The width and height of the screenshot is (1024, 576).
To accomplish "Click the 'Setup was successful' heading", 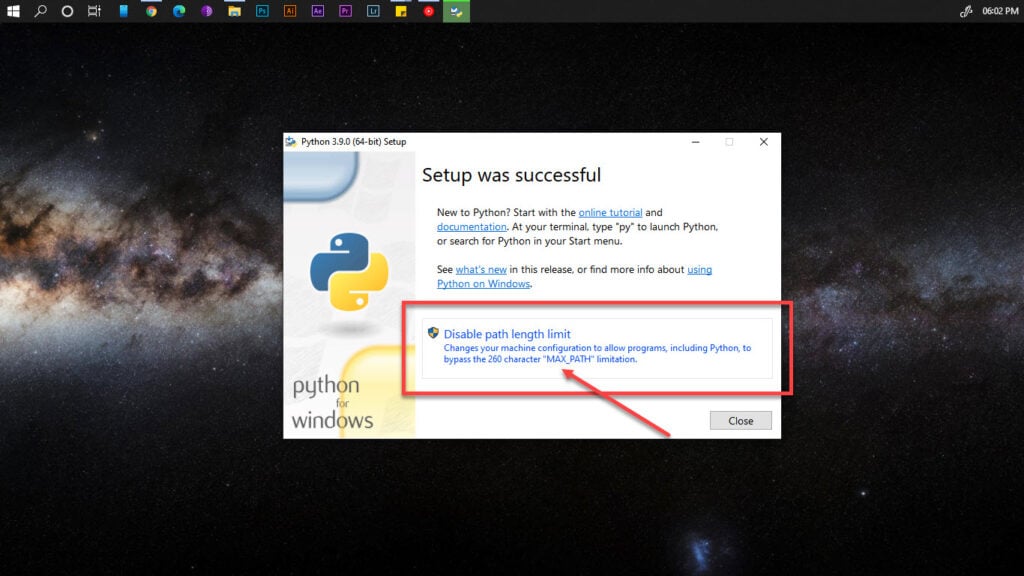I will 511,175.
